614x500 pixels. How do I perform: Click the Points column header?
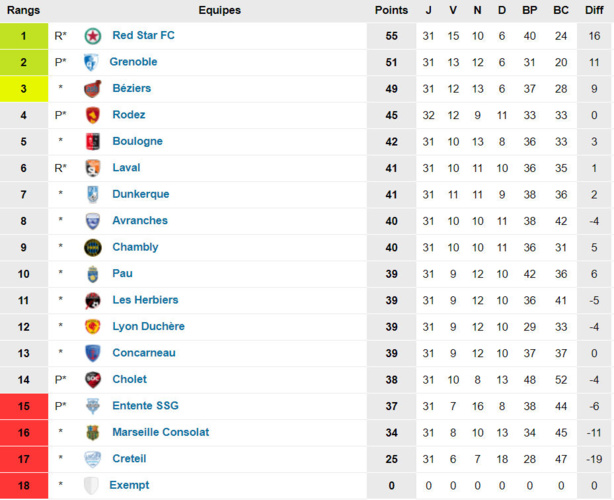pos(391,10)
